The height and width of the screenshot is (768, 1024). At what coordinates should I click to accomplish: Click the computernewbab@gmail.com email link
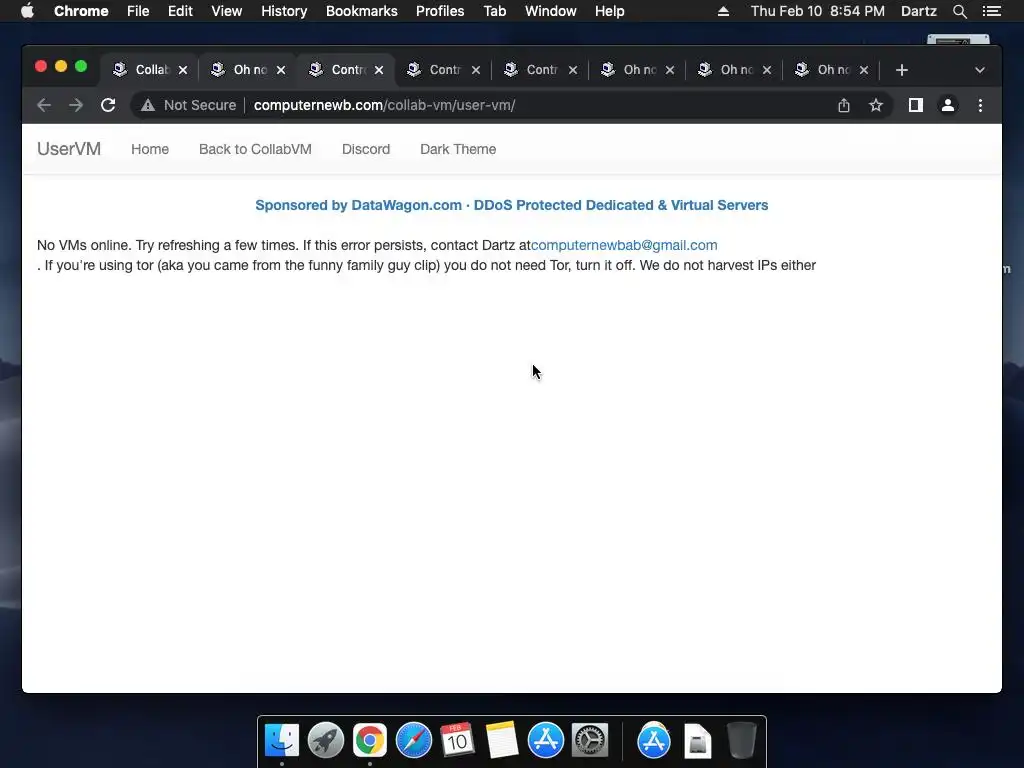pos(624,245)
